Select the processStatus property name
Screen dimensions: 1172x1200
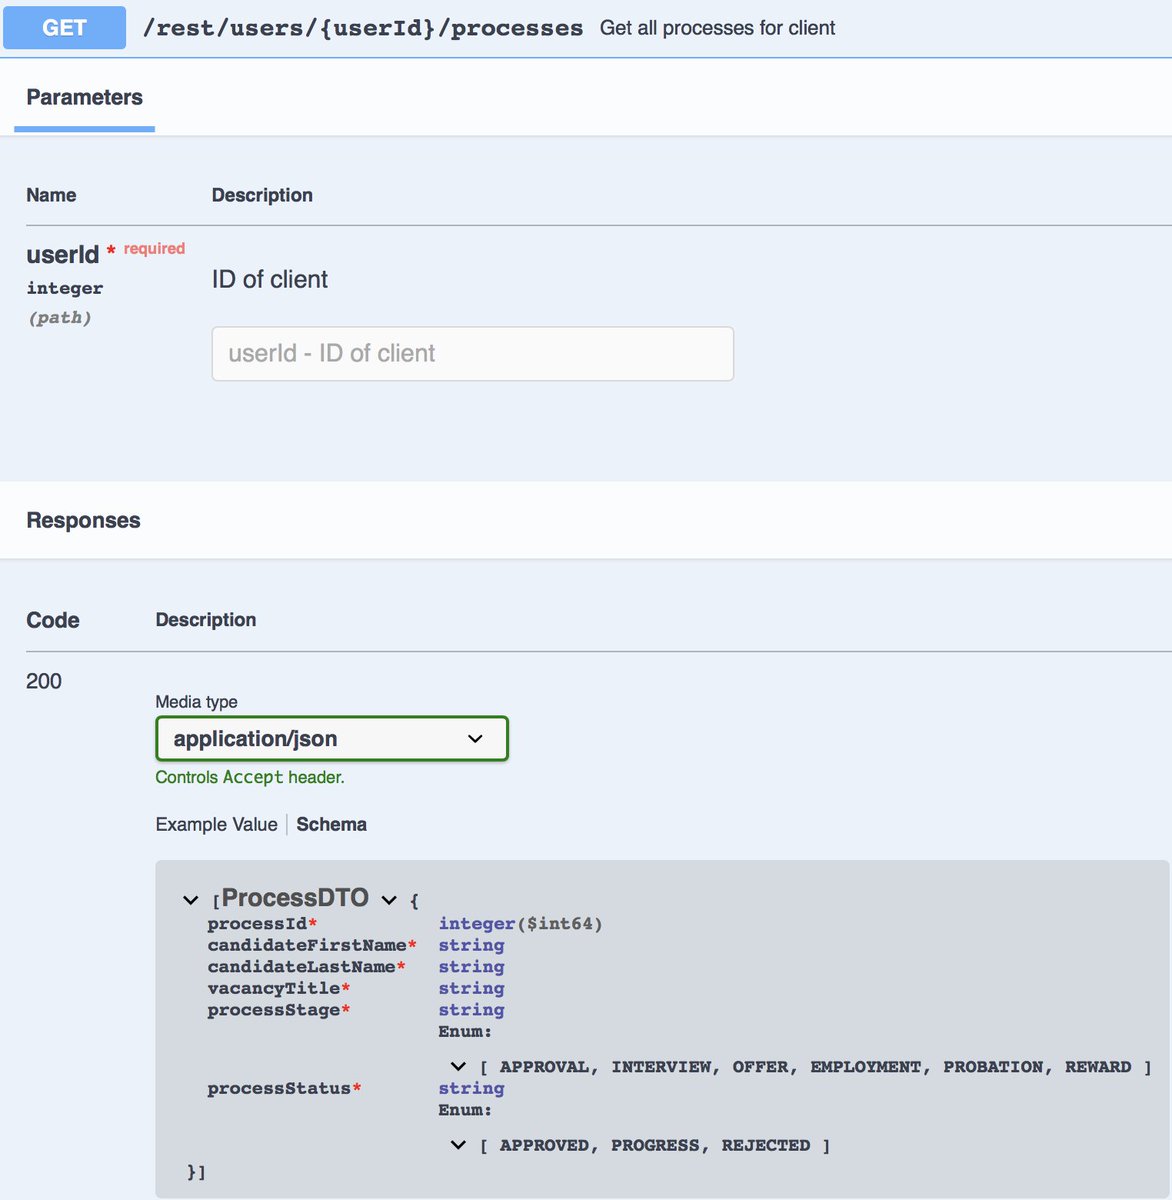pyautogui.click(x=279, y=1088)
